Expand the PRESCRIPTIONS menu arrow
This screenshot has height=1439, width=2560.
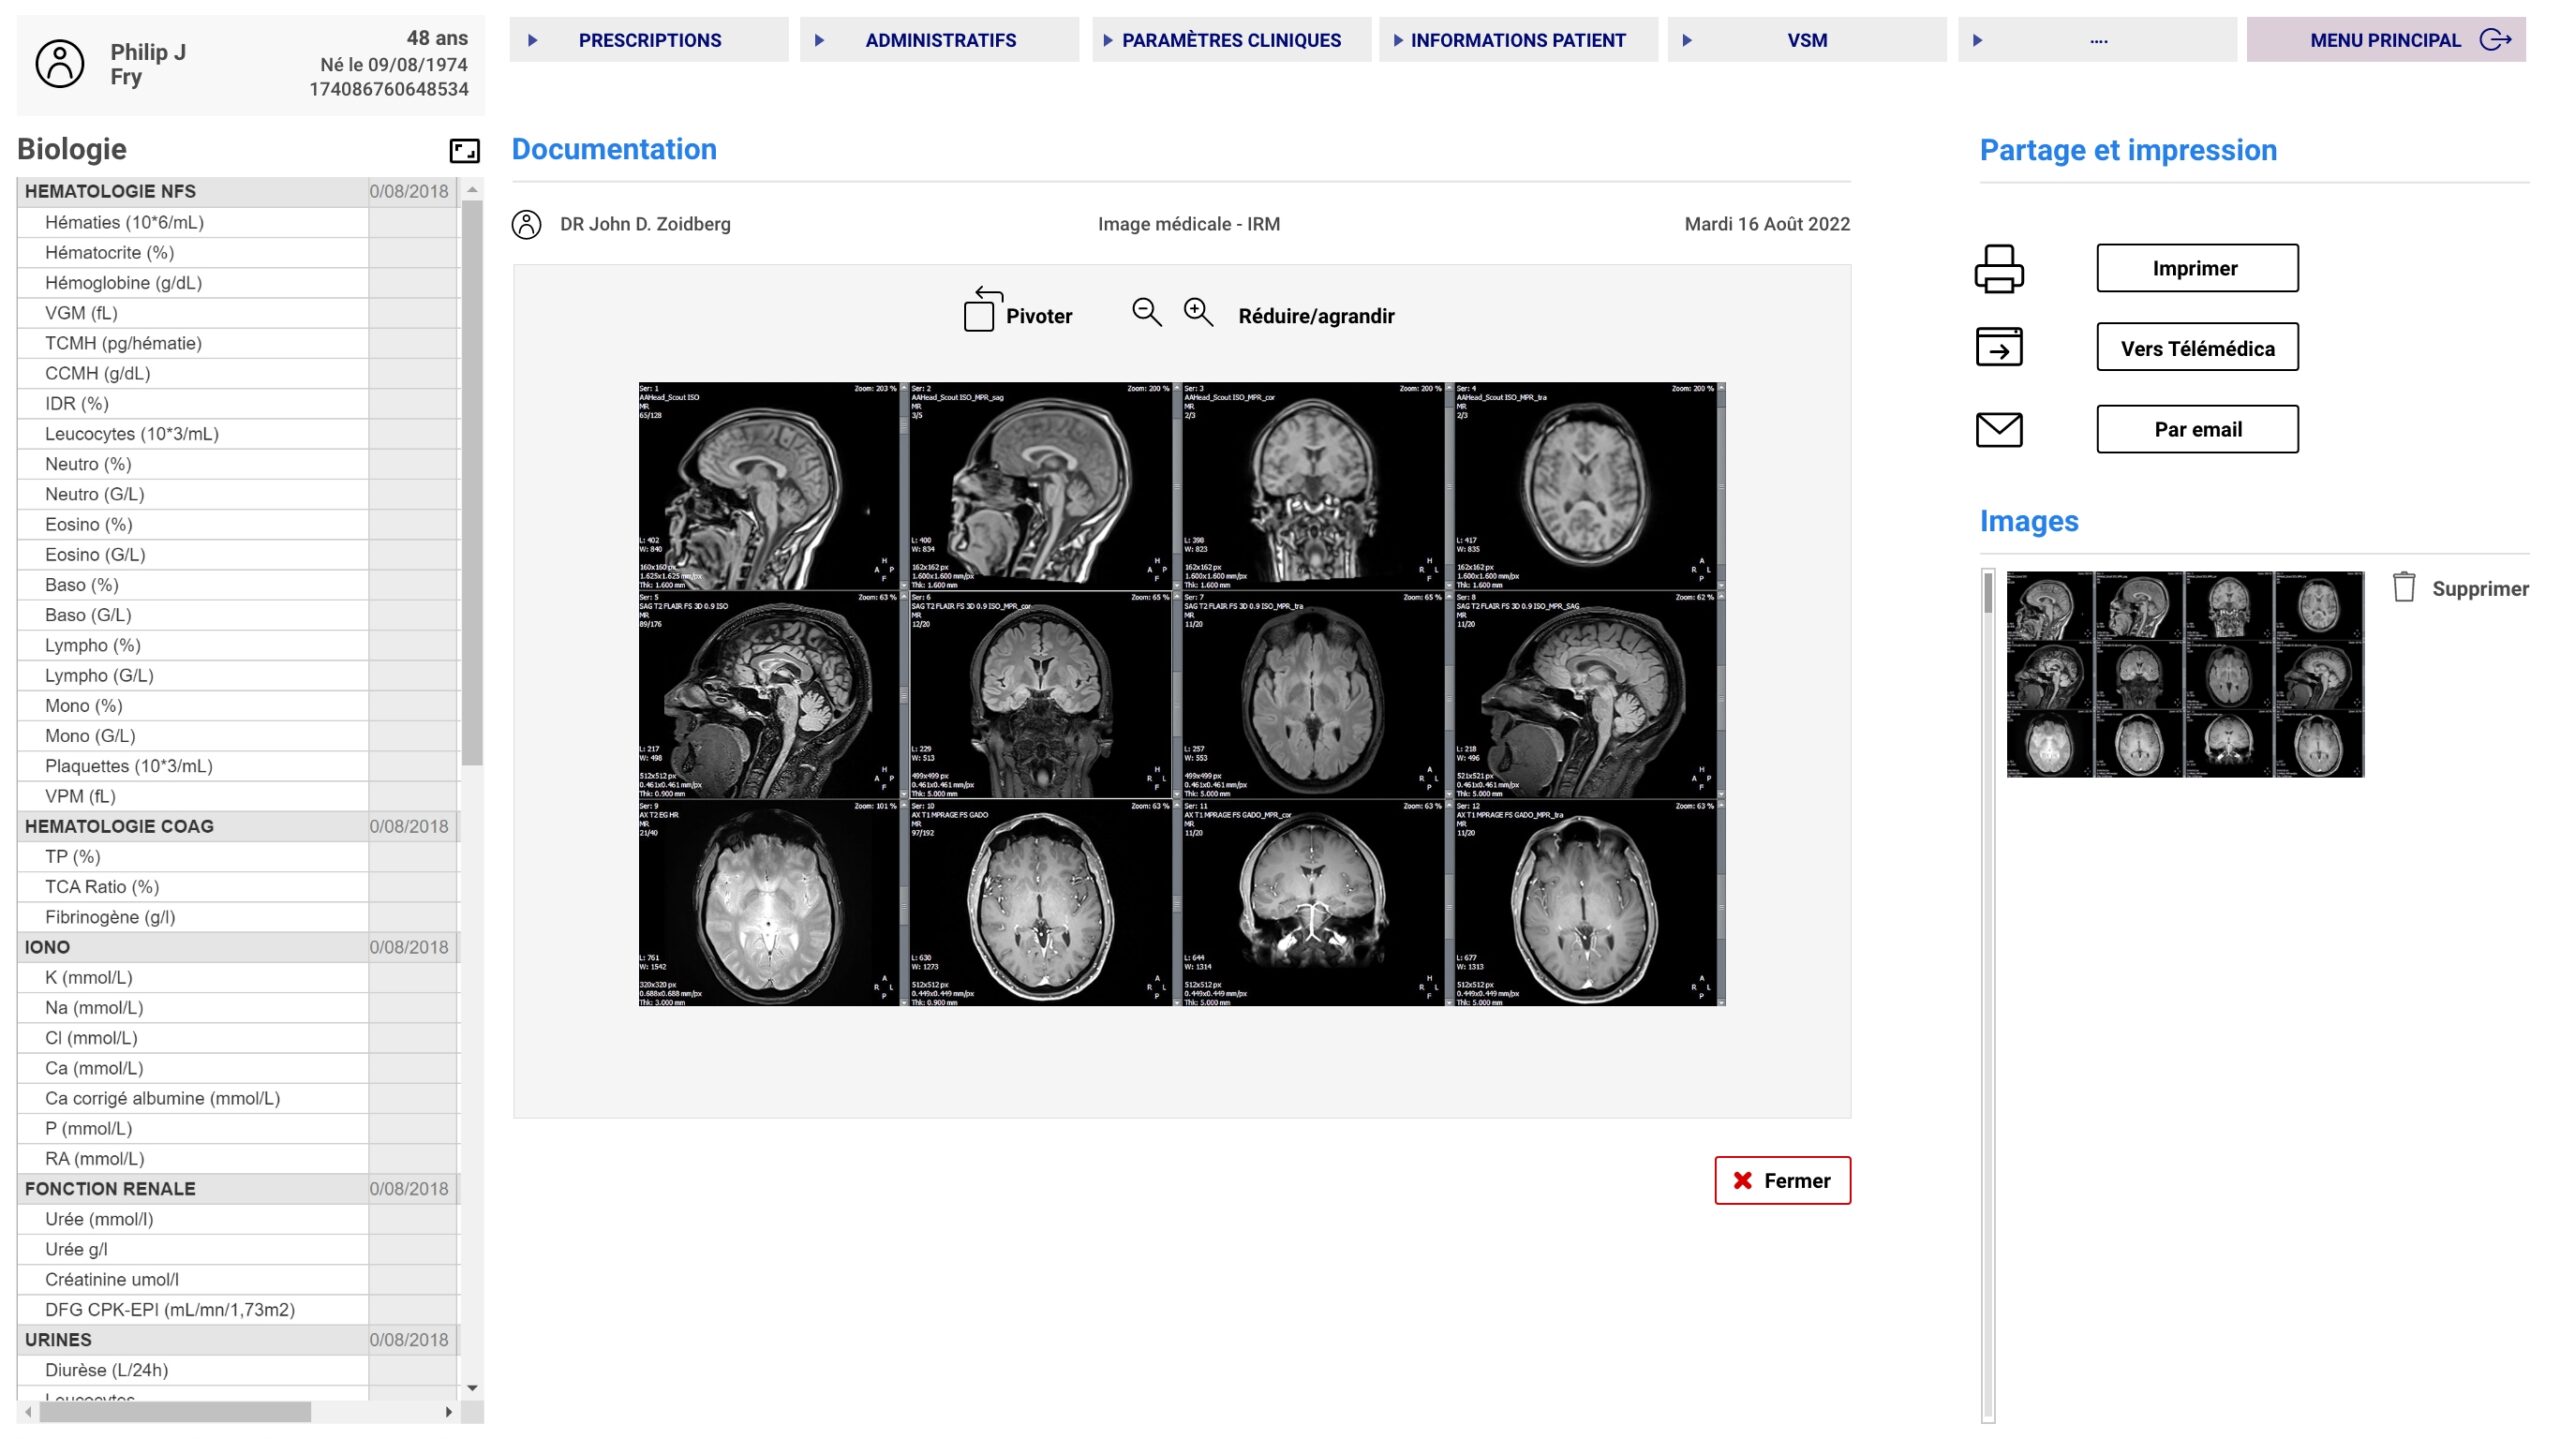click(x=533, y=40)
